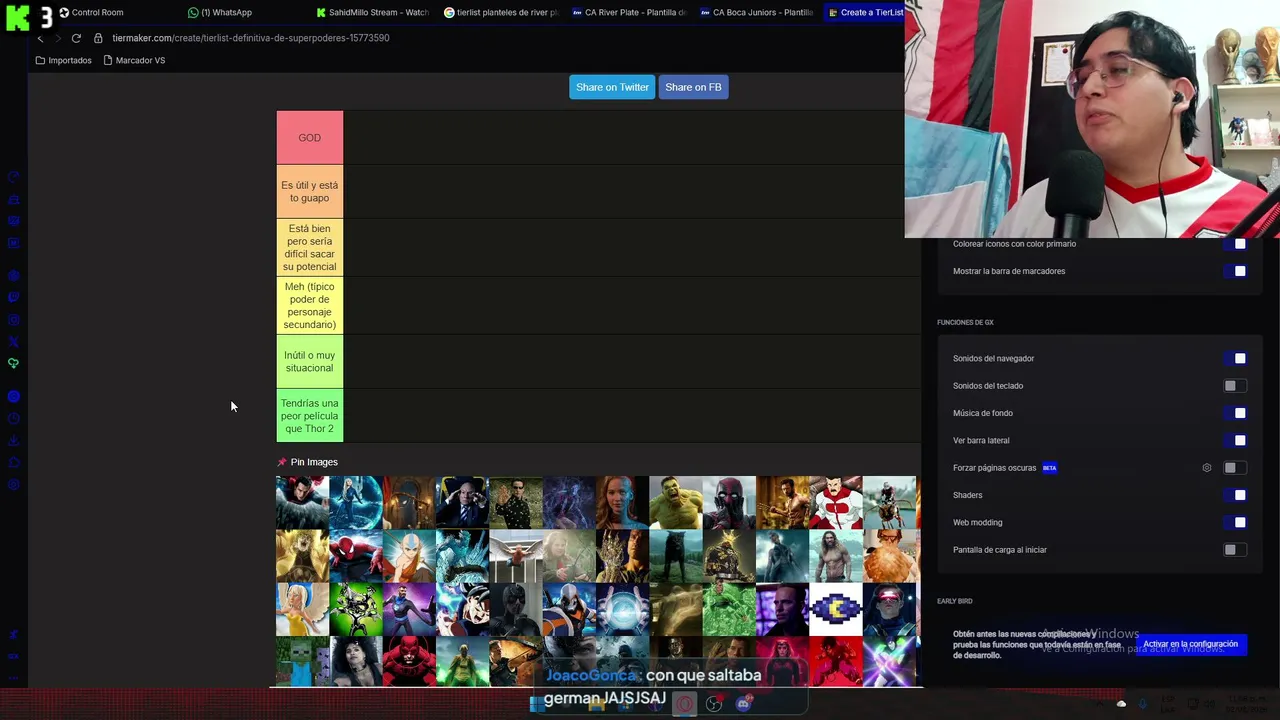
Task: Switch to the Control Room tab
Action: (91, 13)
